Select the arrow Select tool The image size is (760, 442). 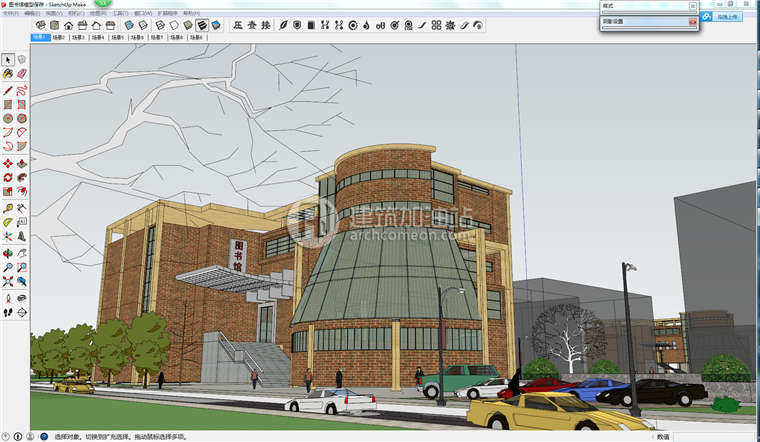point(8,59)
